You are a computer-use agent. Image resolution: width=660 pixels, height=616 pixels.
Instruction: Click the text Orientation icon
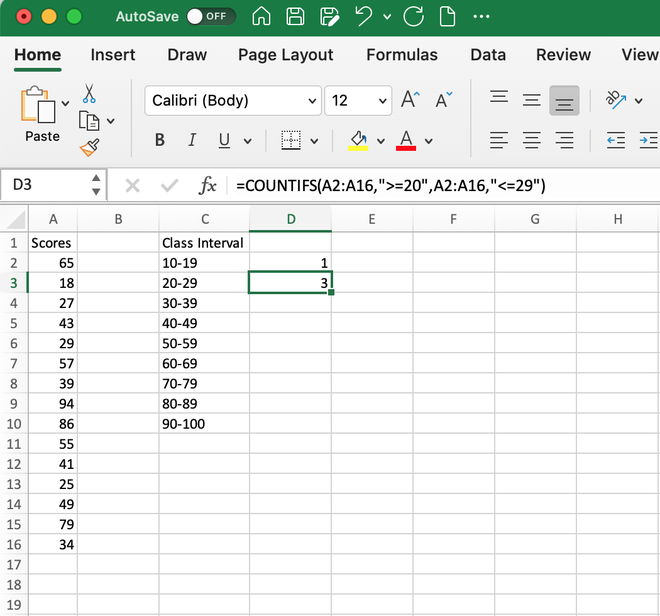pyautogui.click(x=616, y=100)
